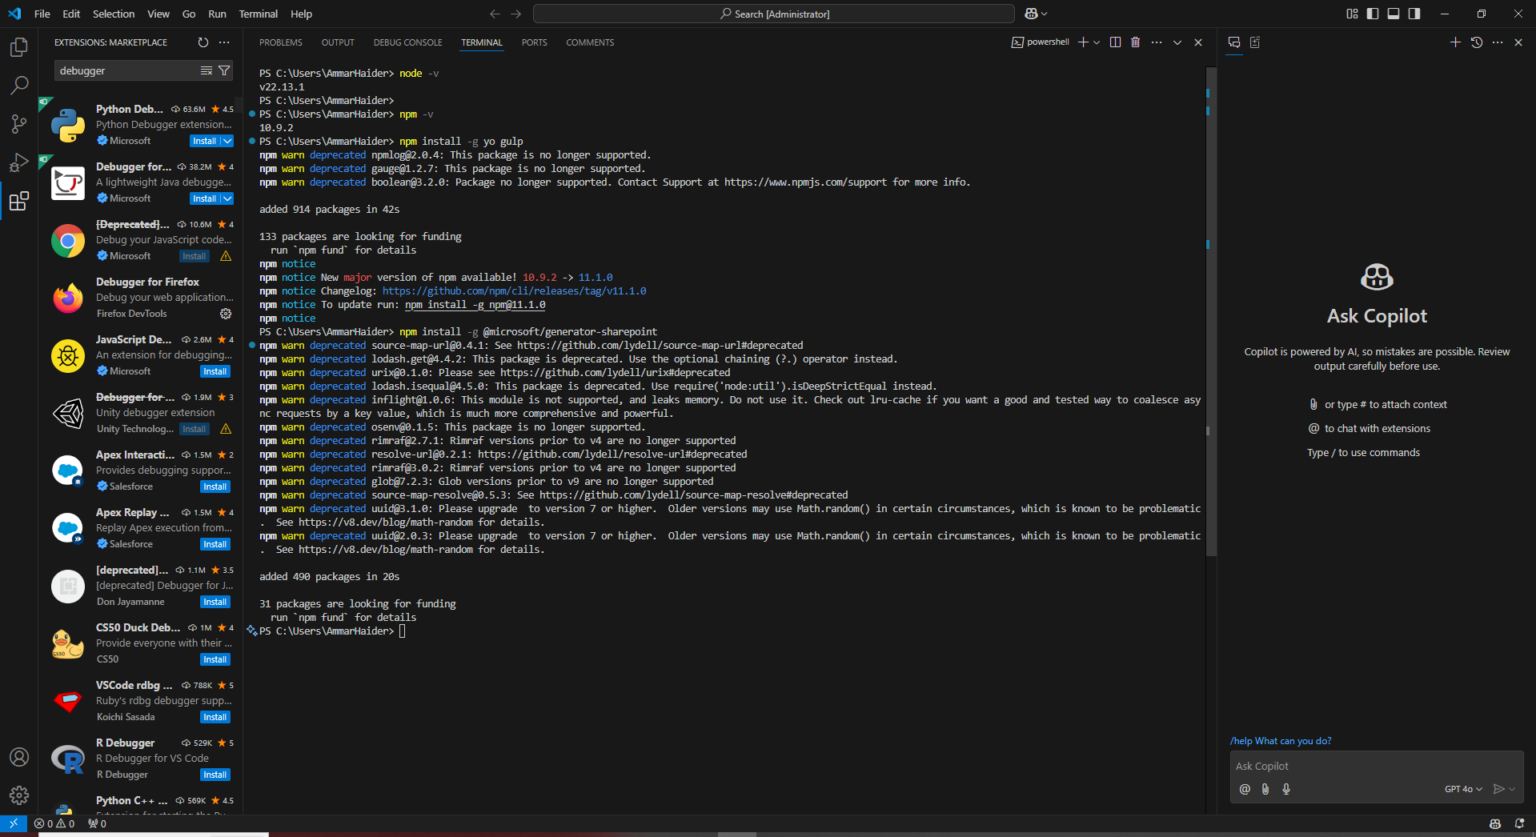The width and height of the screenshot is (1536, 837).
Task: Open the Source Control view
Action: coord(19,124)
